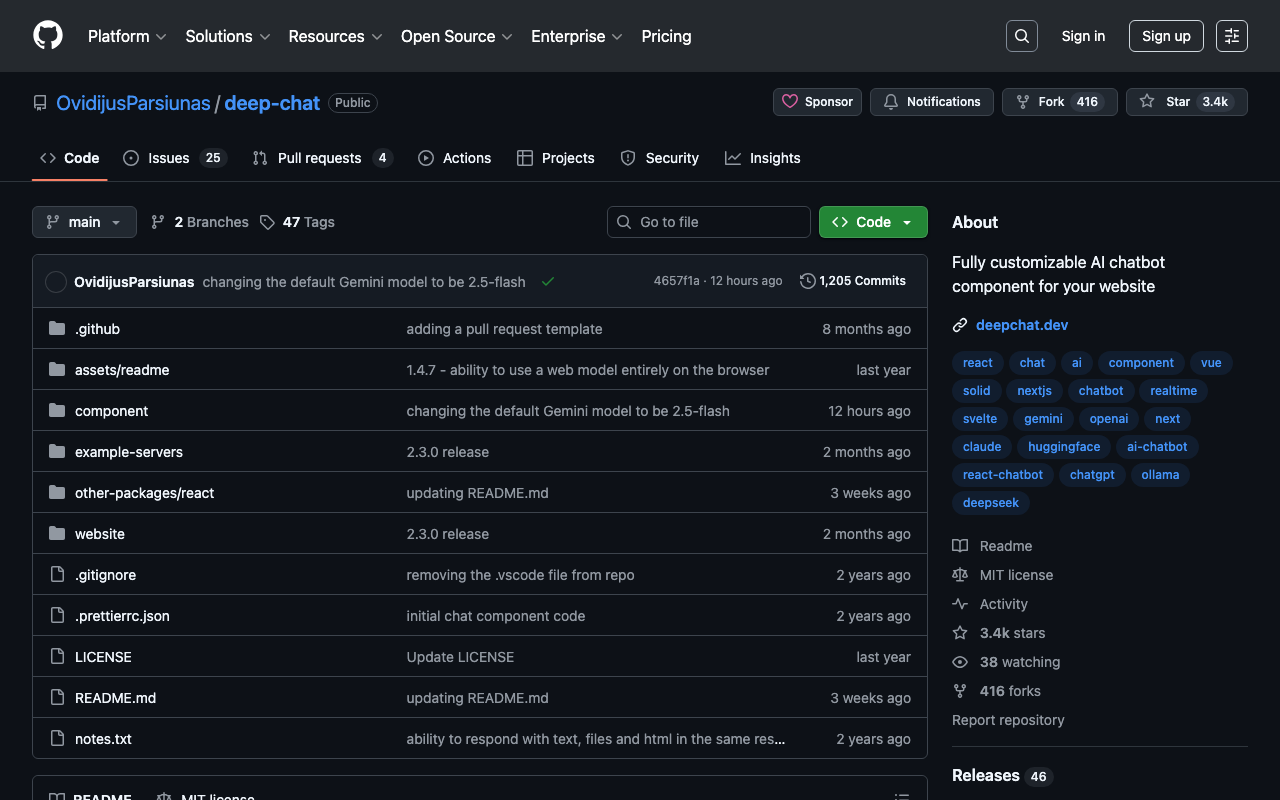Open the deepchat.dev website link
Image resolution: width=1280 pixels, height=800 pixels.
(x=1022, y=325)
